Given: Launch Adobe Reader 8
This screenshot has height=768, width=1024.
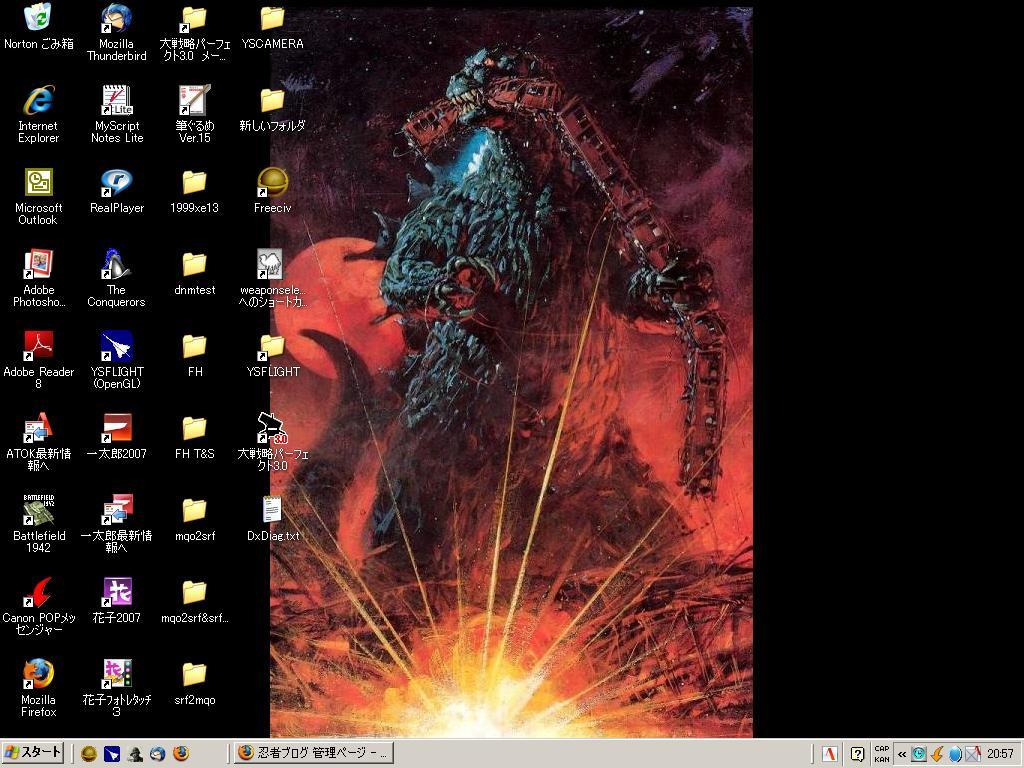Looking at the screenshot, I should click(x=39, y=361).
